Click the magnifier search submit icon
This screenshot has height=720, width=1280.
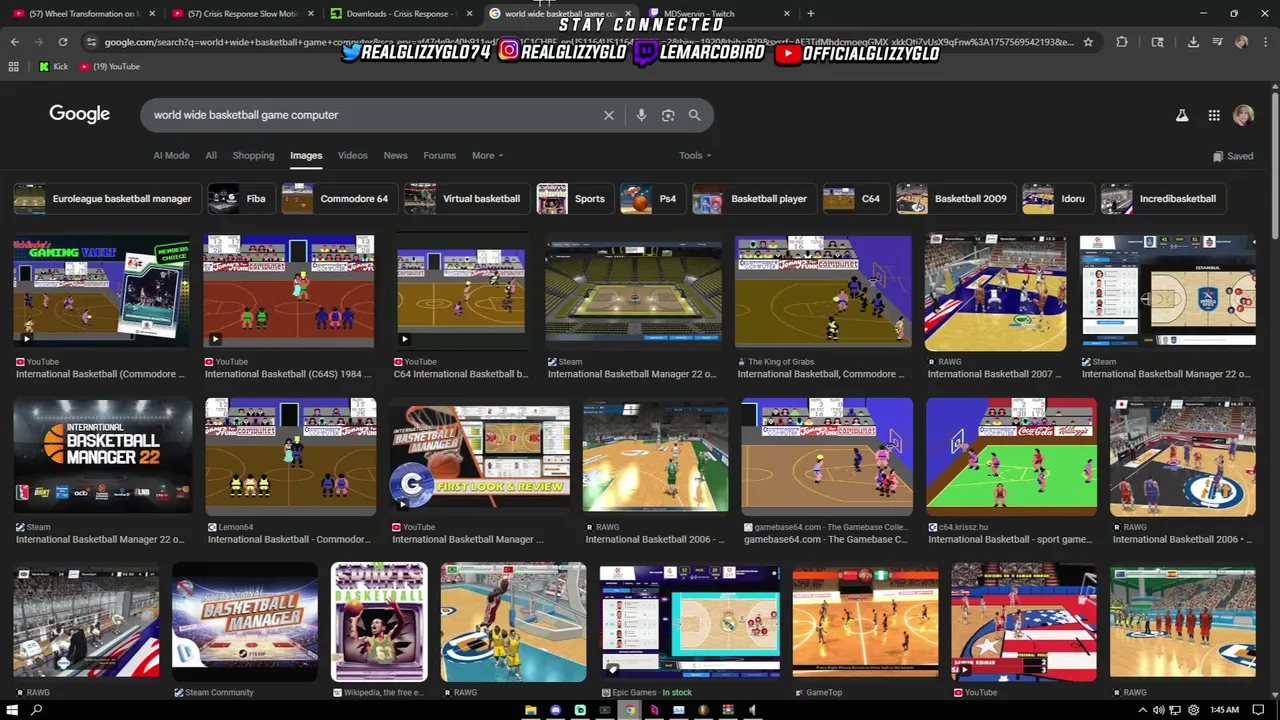point(694,115)
